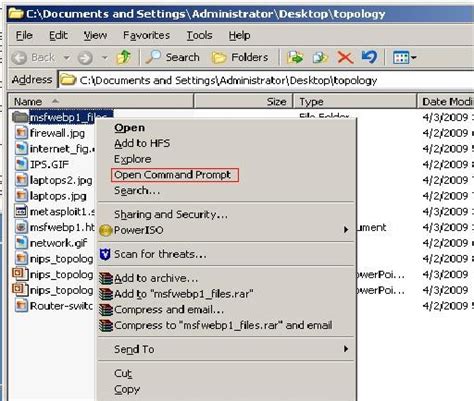The height and width of the screenshot is (401, 474).
Task: Select the firewall.jpg file icon
Action: click(21, 133)
